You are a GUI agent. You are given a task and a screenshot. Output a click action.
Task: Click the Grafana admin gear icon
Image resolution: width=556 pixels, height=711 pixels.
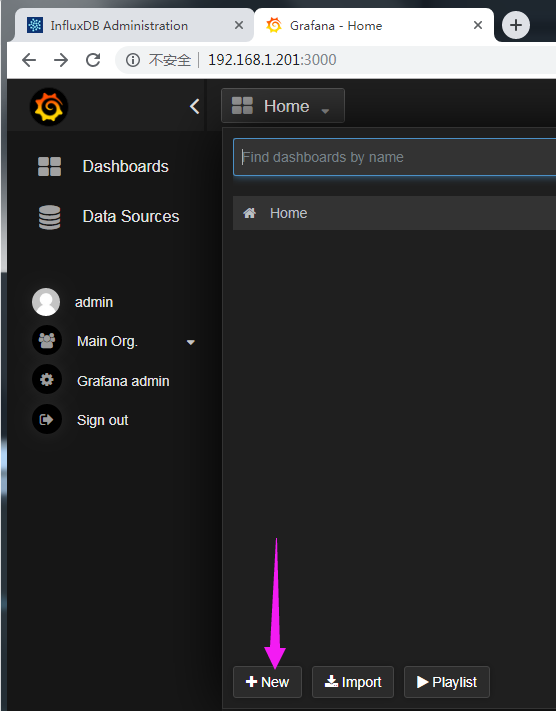(x=47, y=380)
